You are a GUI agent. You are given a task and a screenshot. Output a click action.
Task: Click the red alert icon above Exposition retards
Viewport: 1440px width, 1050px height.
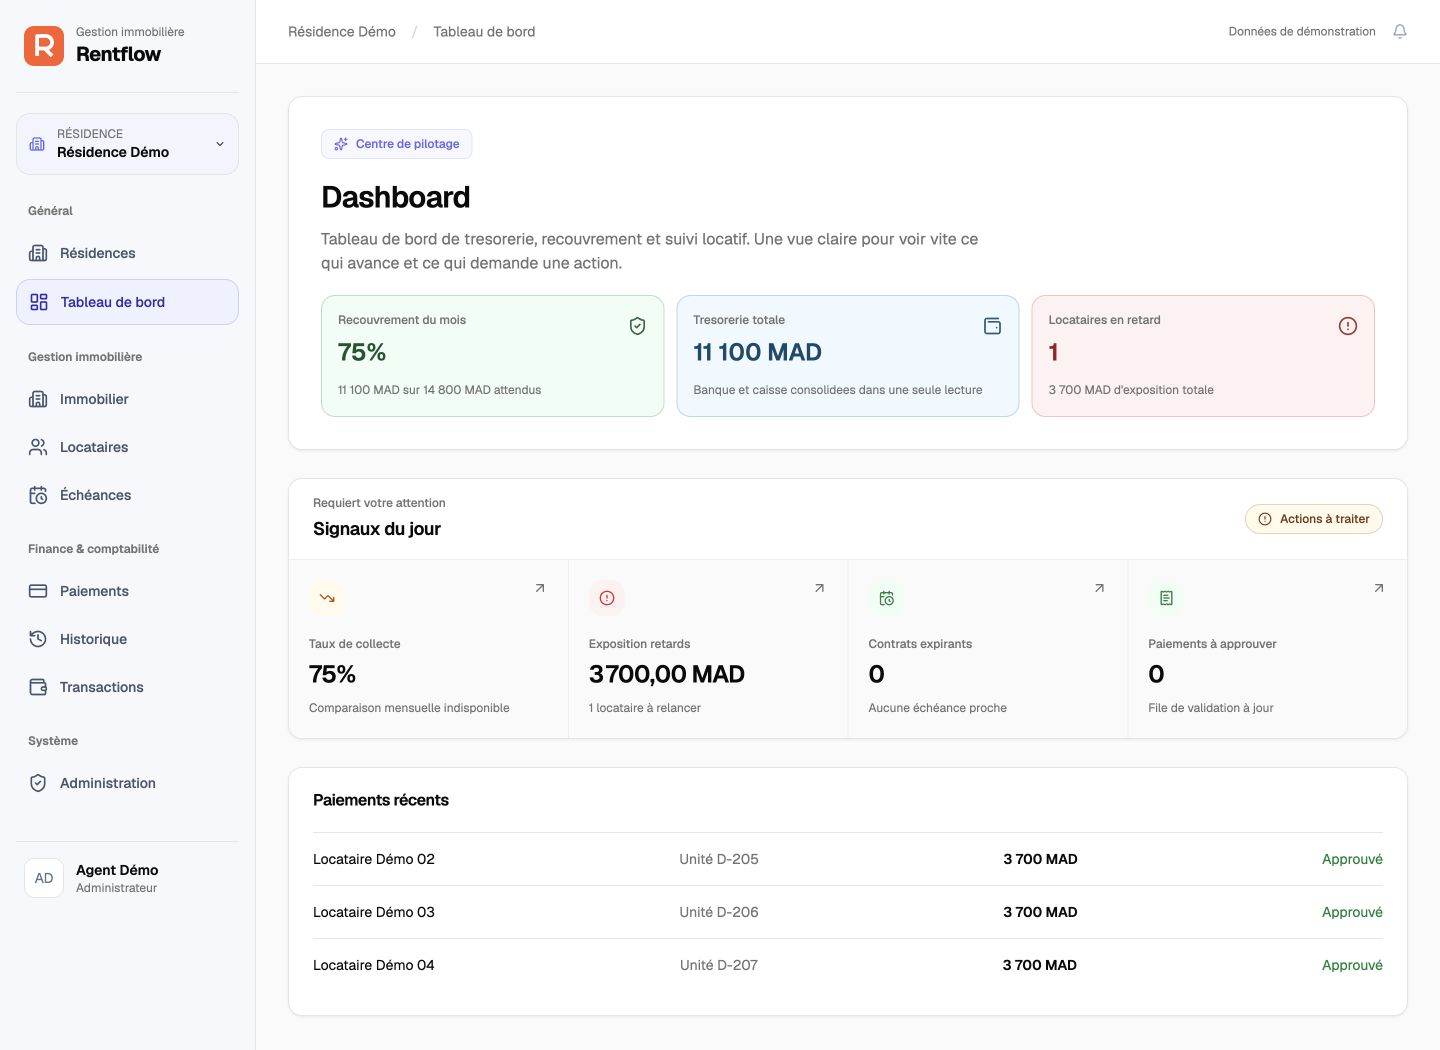(607, 598)
